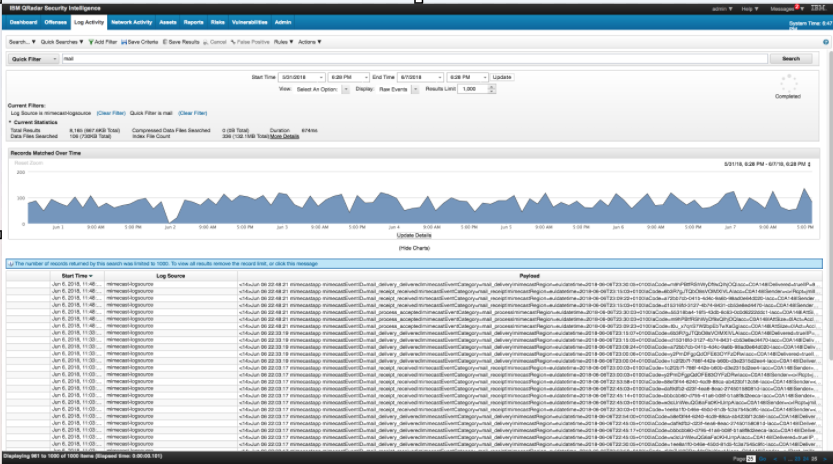
Task: Open the Quick Filter dropdown
Action: click(x=32, y=59)
